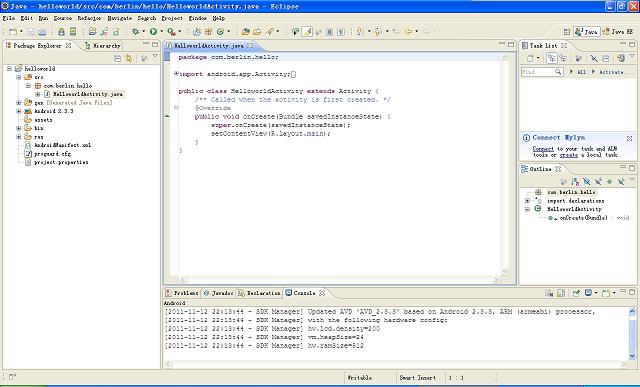Click the External Tools run icon

click(x=171, y=31)
